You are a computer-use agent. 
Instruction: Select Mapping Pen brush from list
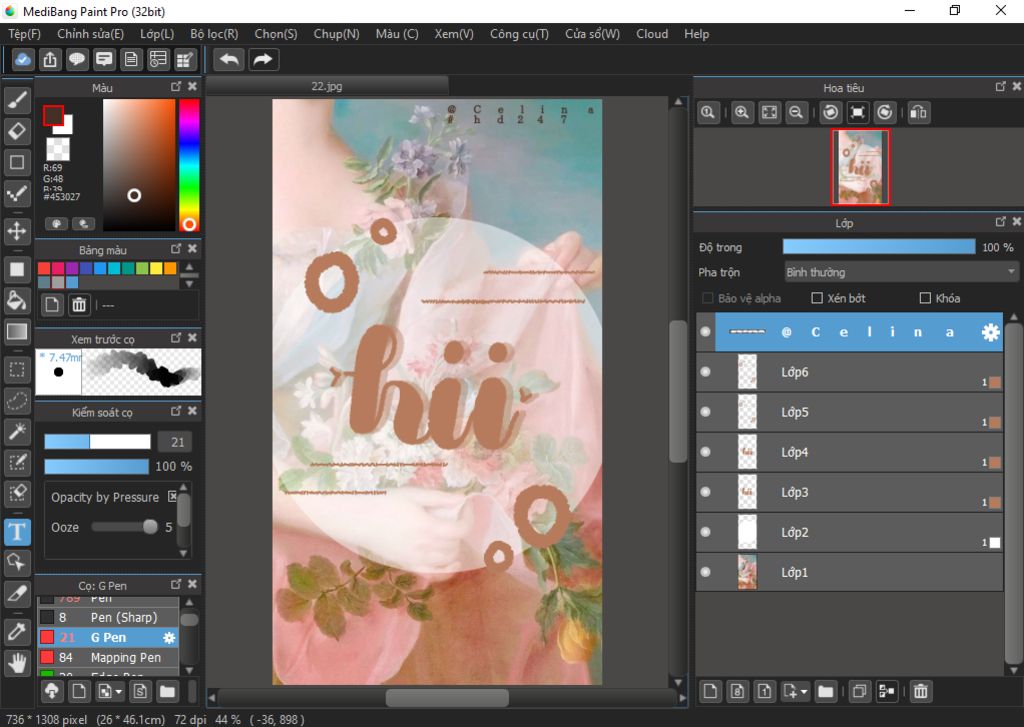(125, 657)
